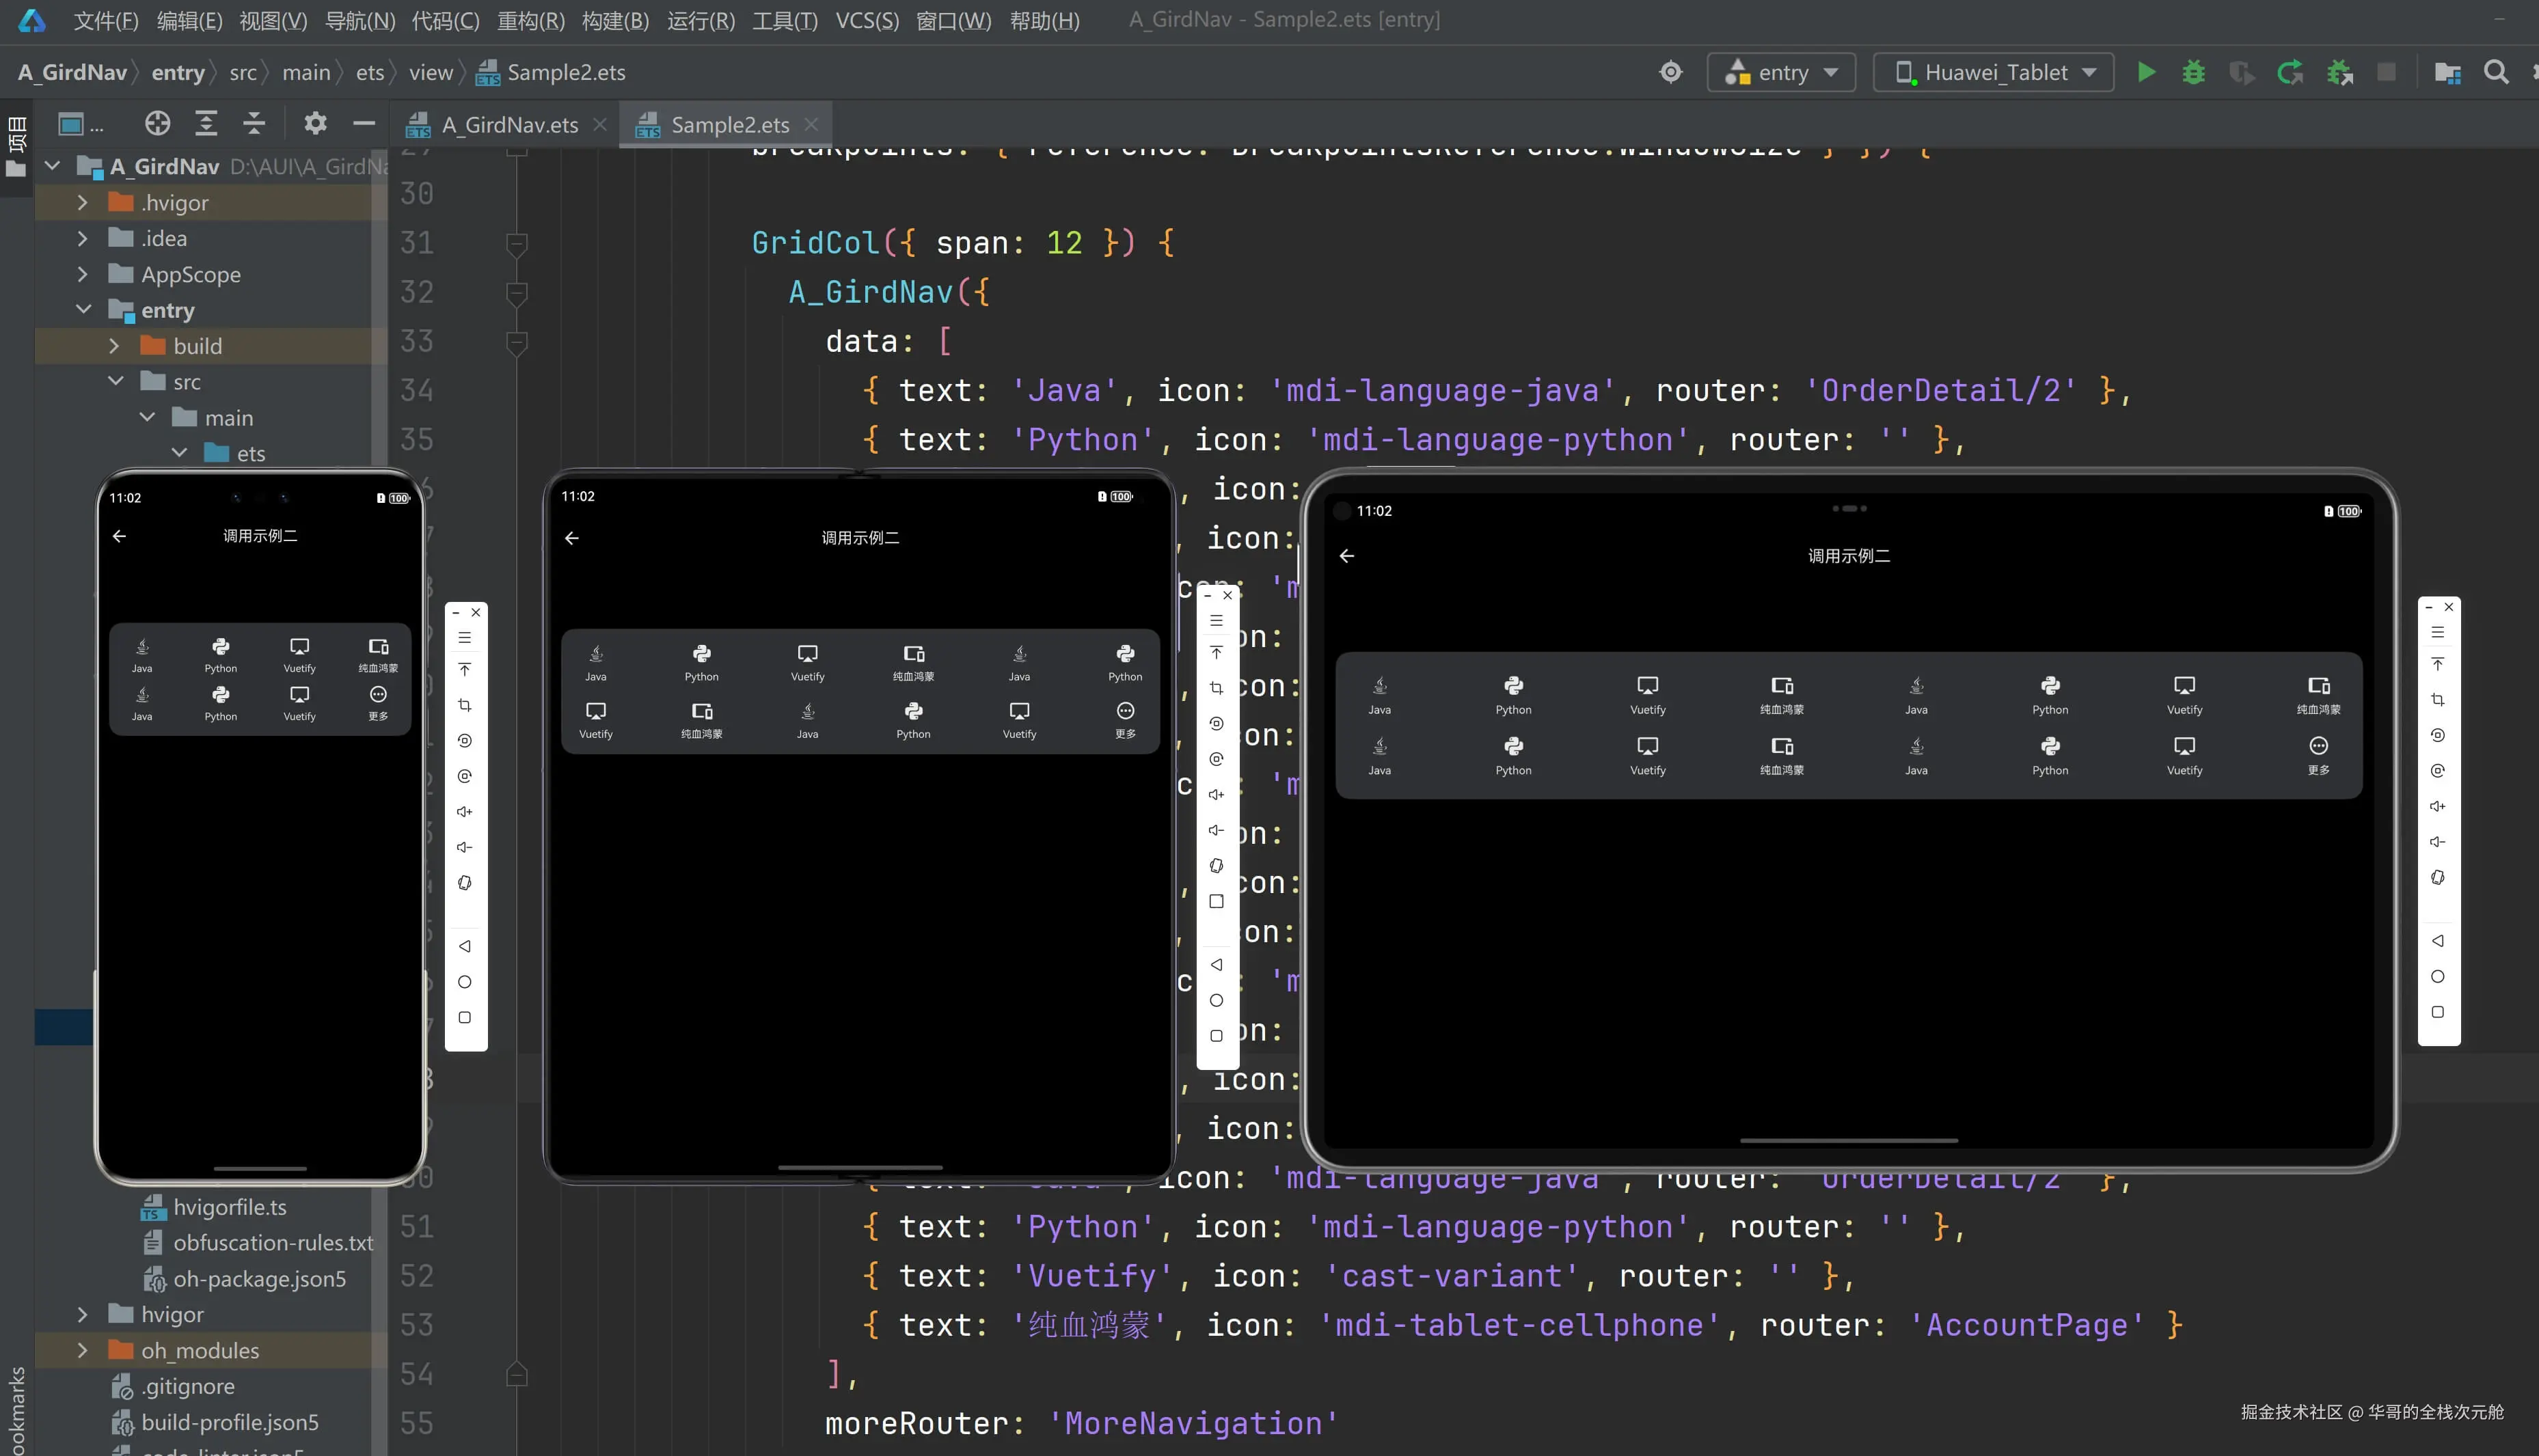Toggle code fold marker at line 33

click(x=517, y=342)
